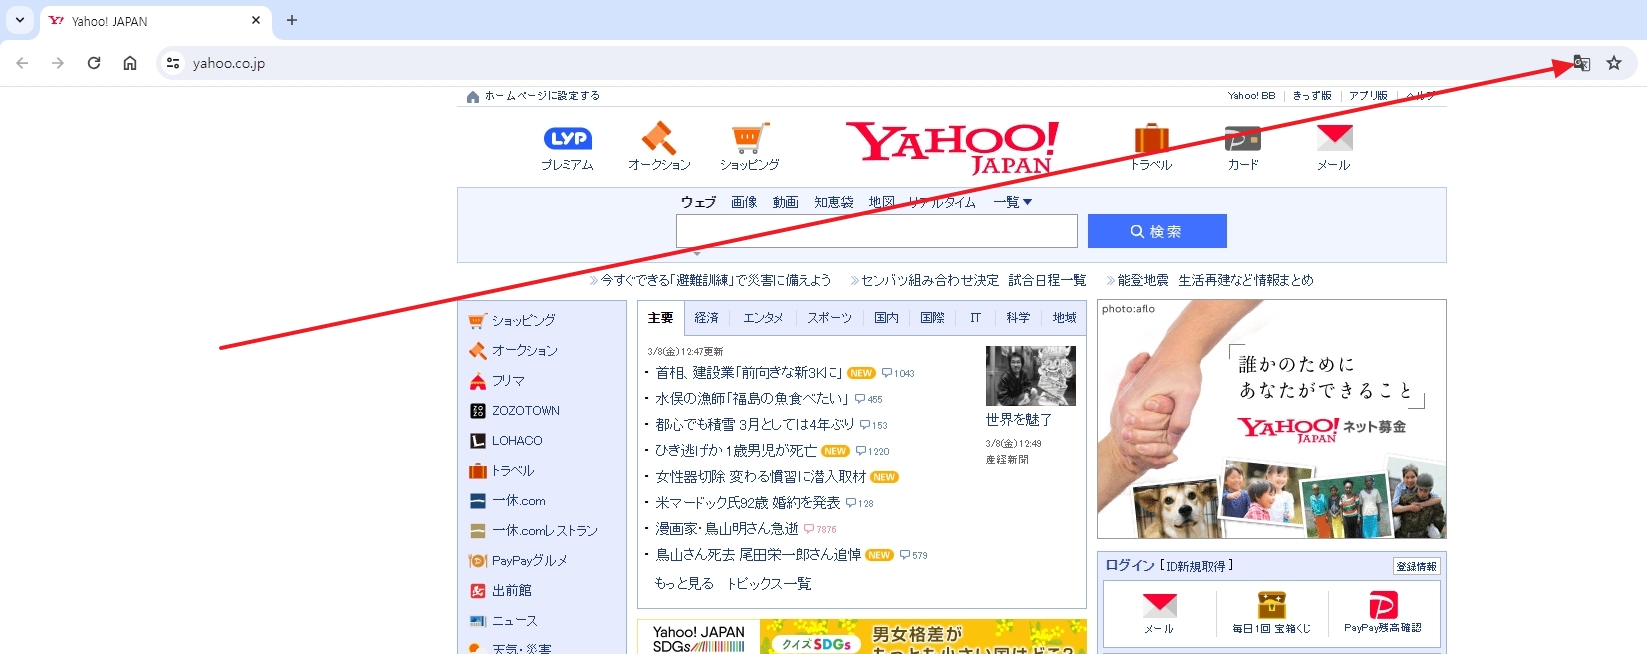Image resolution: width=1647 pixels, height=654 pixels.
Task: Open the 世界を魅了 news thumbnail
Action: click(1031, 376)
